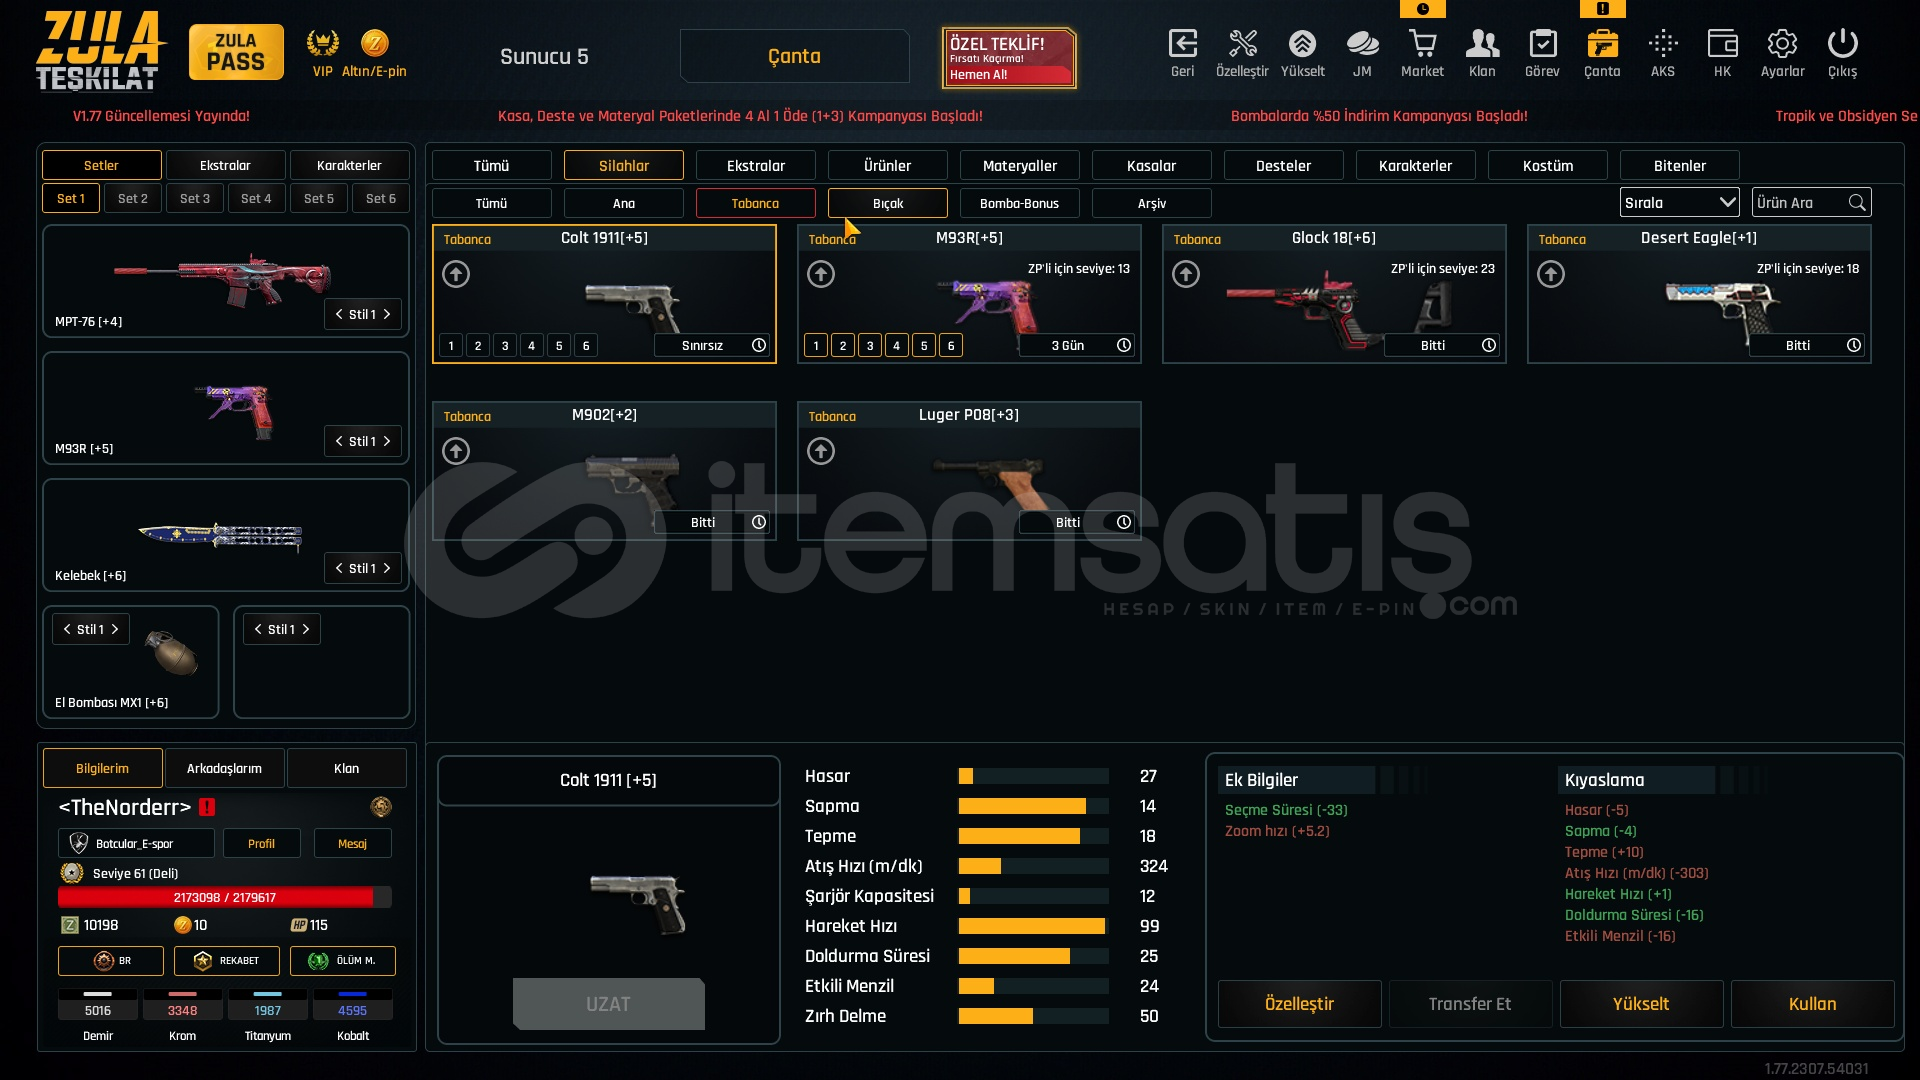The width and height of the screenshot is (1920, 1080).
Task: Click the VIP crown icon
Action: coord(322,43)
